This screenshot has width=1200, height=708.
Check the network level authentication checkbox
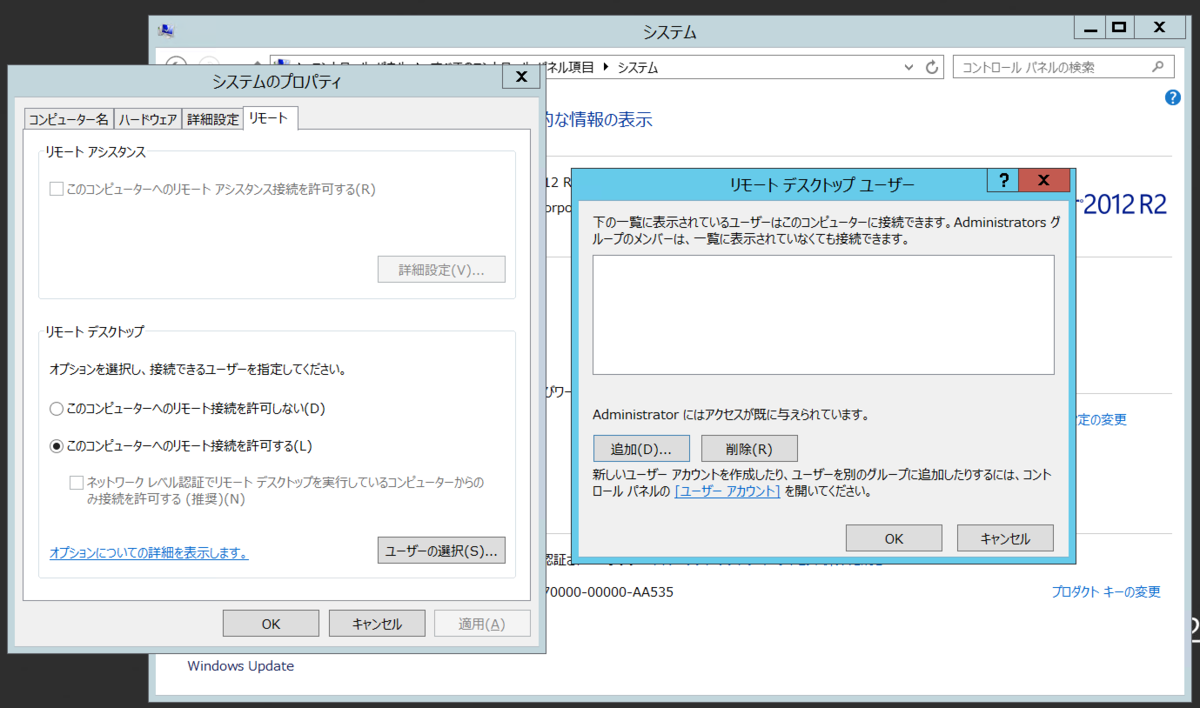[x=76, y=482]
